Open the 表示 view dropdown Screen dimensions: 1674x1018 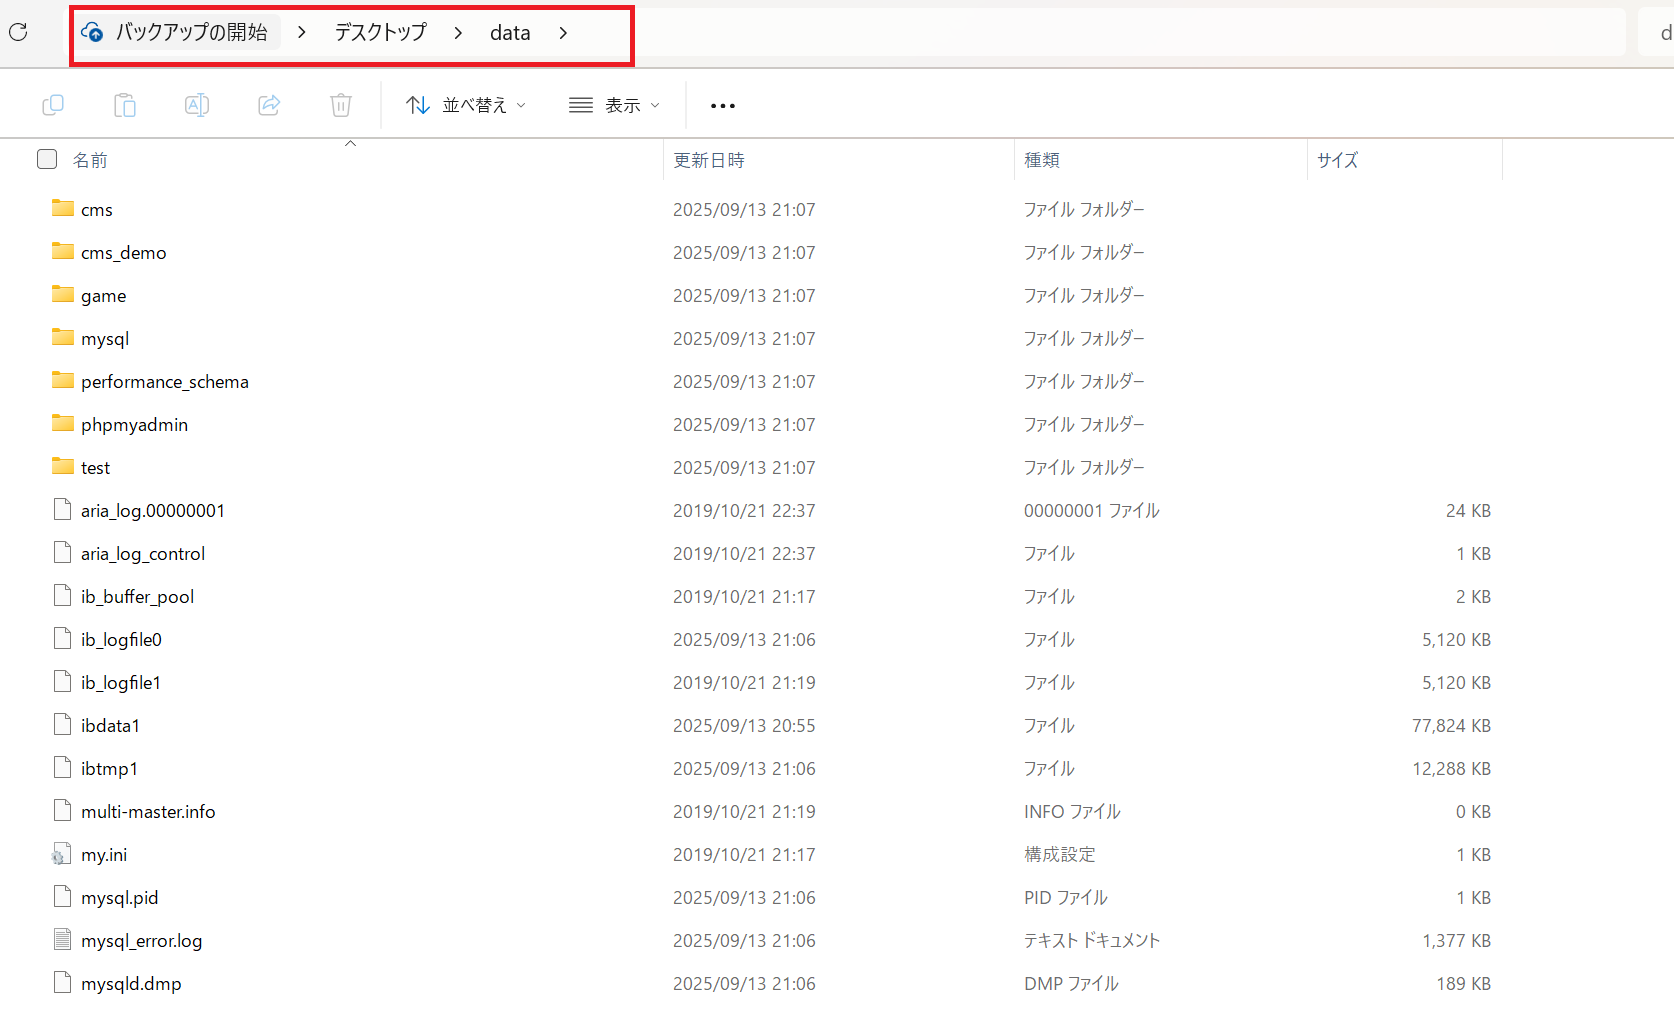click(x=614, y=105)
